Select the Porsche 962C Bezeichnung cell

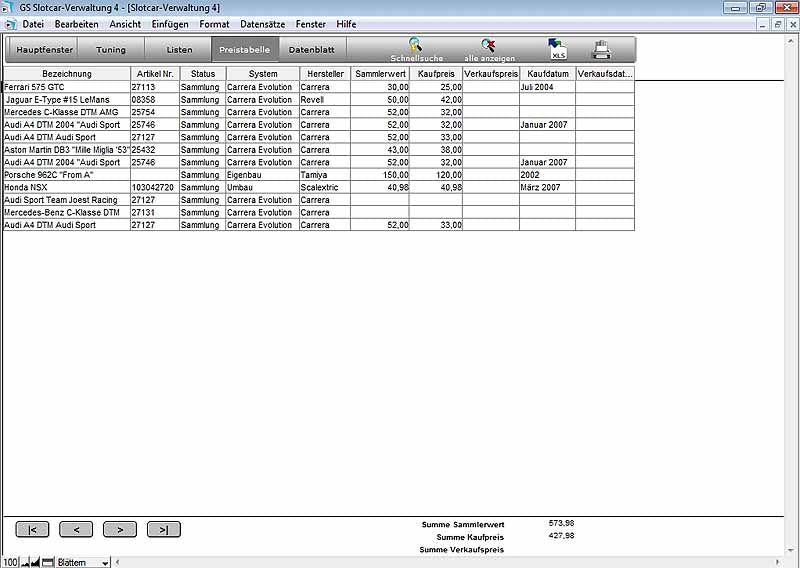pyautogui.click(x=66, y=174)
